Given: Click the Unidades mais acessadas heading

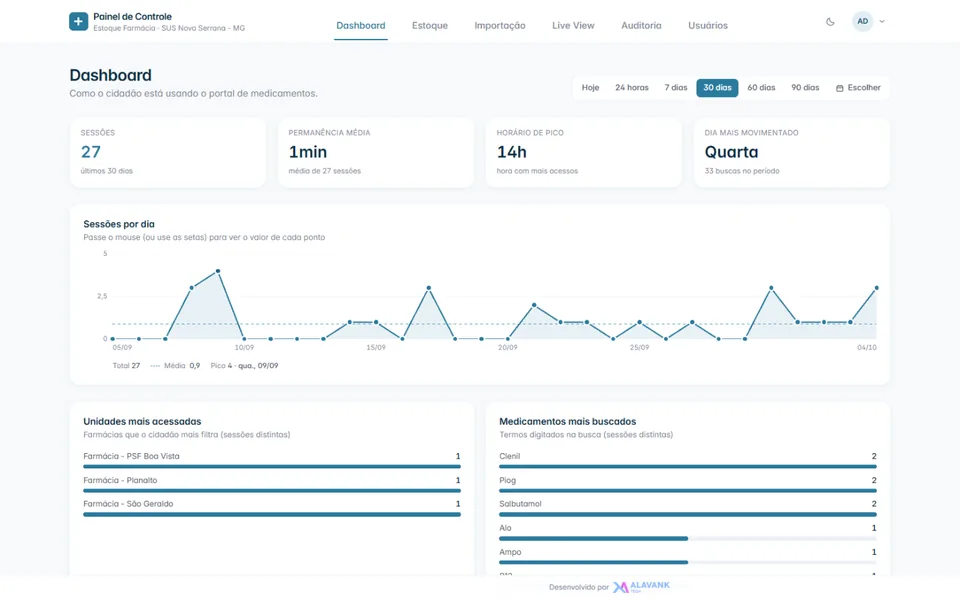Looking at the screenshot, I should 142,421.
